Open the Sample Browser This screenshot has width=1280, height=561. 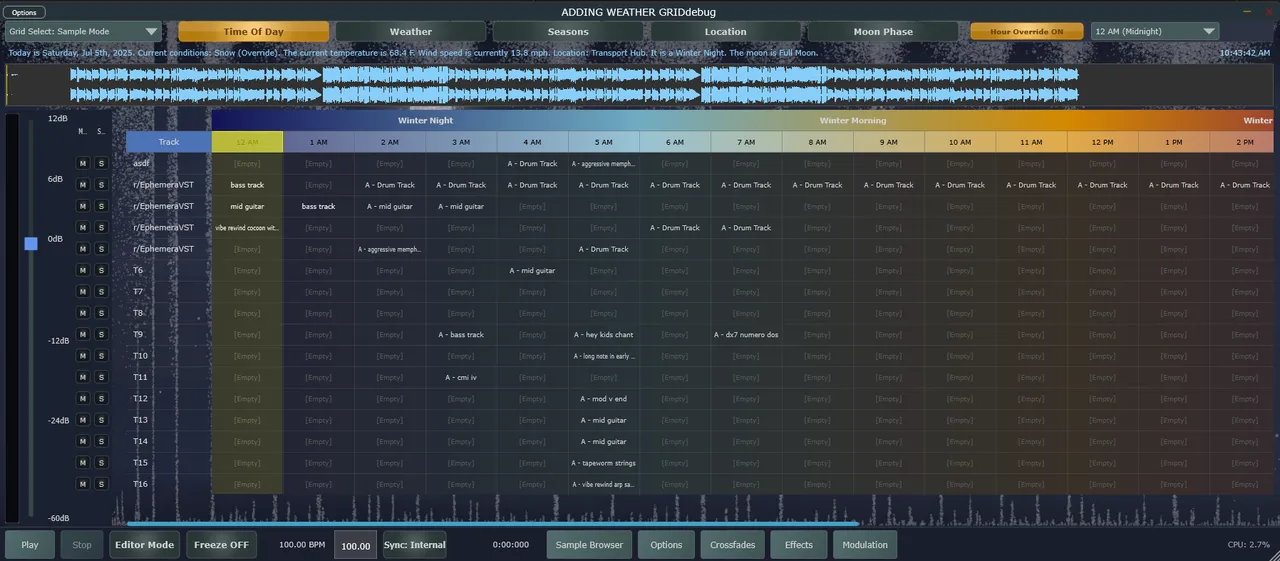click(590, 545)
